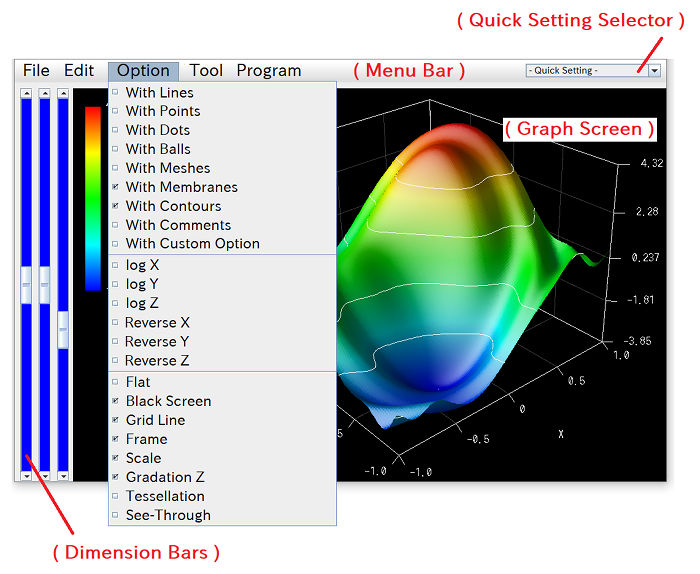Uncheck the Gradation Z option
Viewport: 700px width, 574px height.
pos(222,477)
